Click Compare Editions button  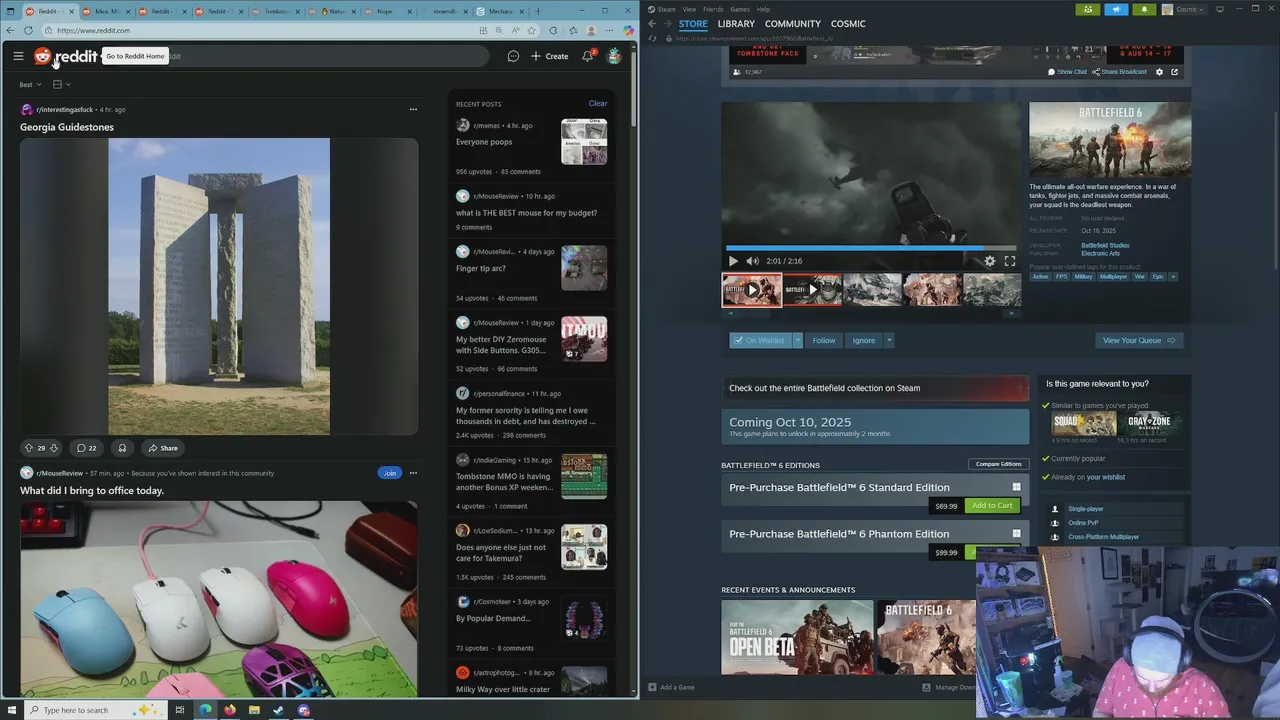(998, 464)
